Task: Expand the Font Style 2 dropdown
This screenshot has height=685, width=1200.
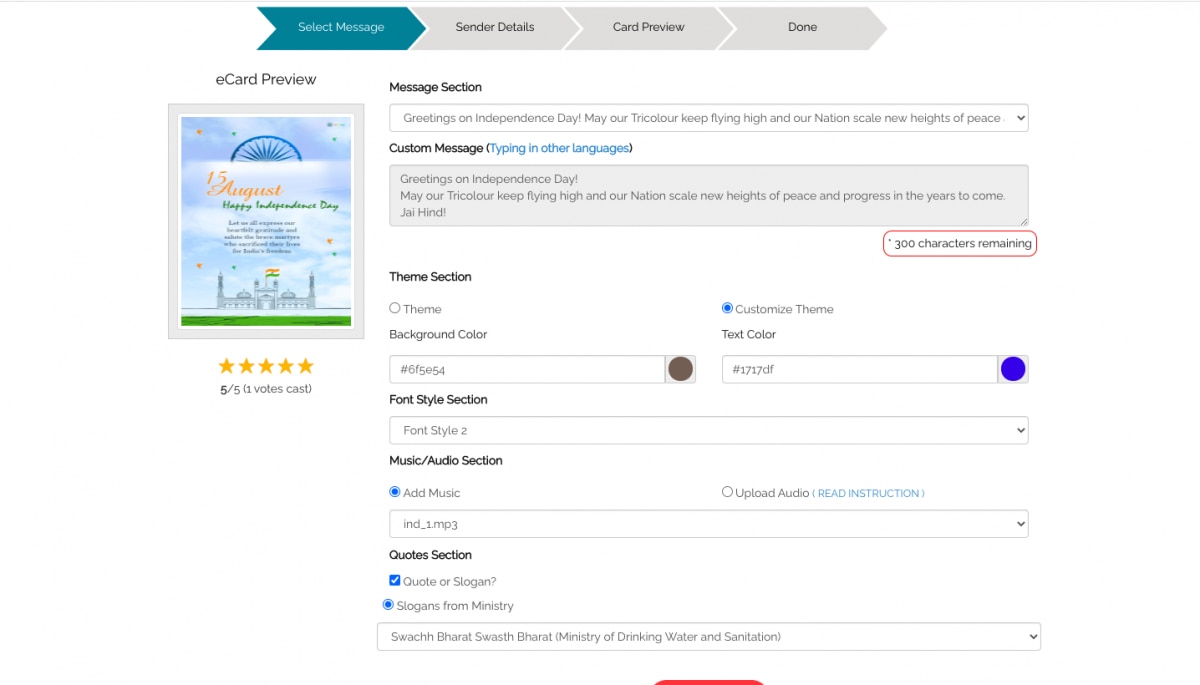Action: click(708, 431)
